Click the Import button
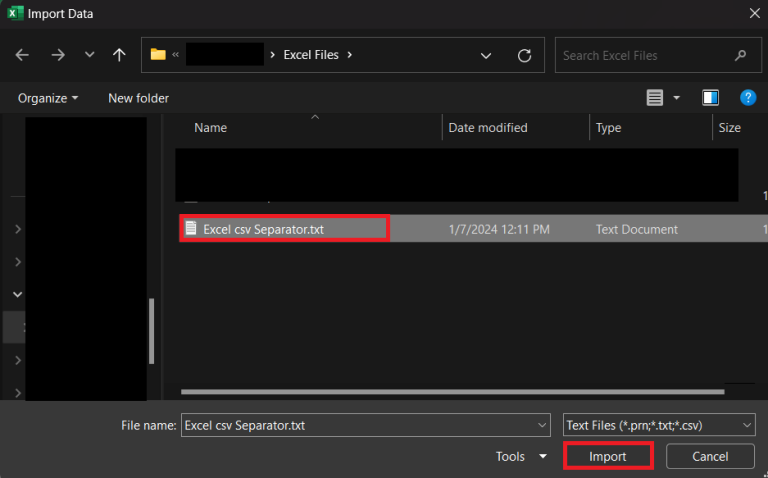The image size is (768, 478). 608,457
